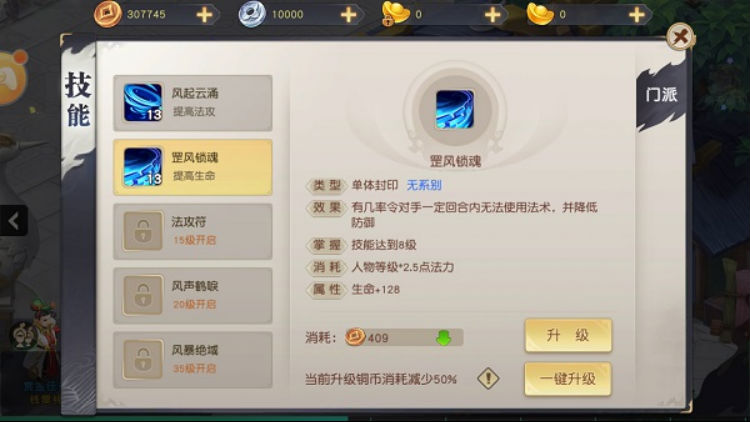The image size is (750, 422).
Task: Click the 一键升级 button
Action: point(568,379)
